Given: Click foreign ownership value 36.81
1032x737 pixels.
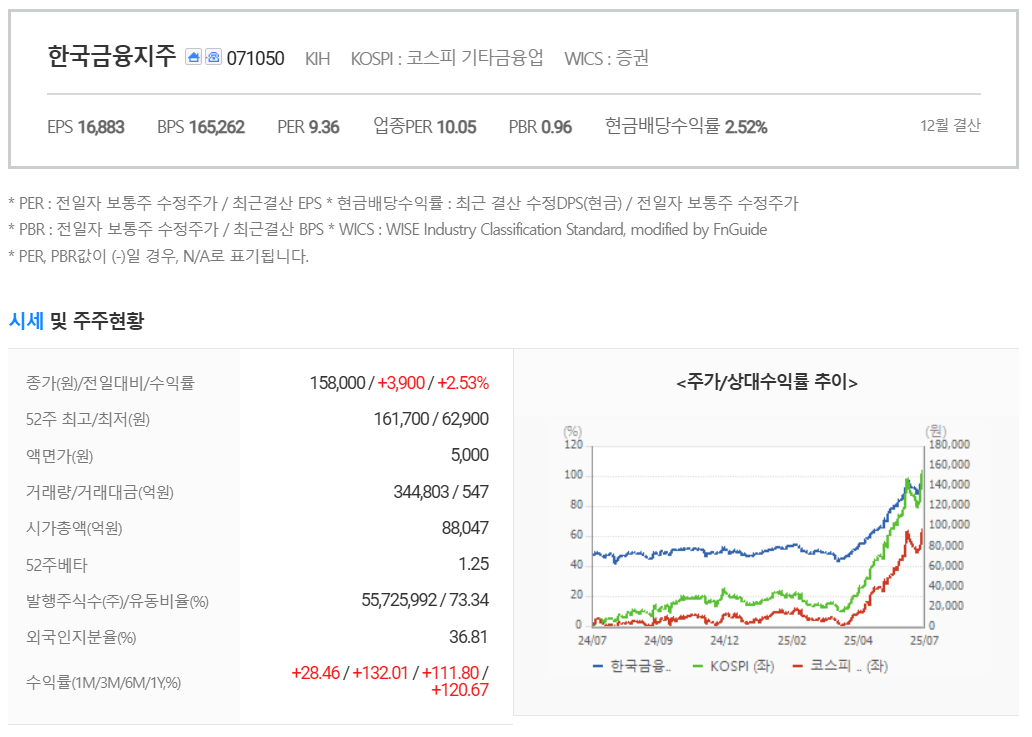Looking at the screenshot, I should point(469,637).
